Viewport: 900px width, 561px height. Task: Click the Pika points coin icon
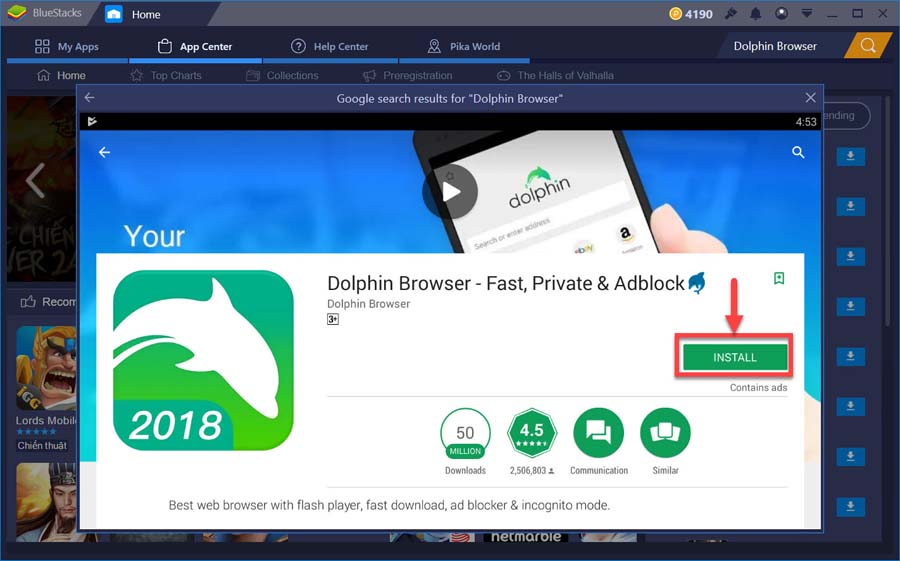pyautogui.click(x=676, y=13)
